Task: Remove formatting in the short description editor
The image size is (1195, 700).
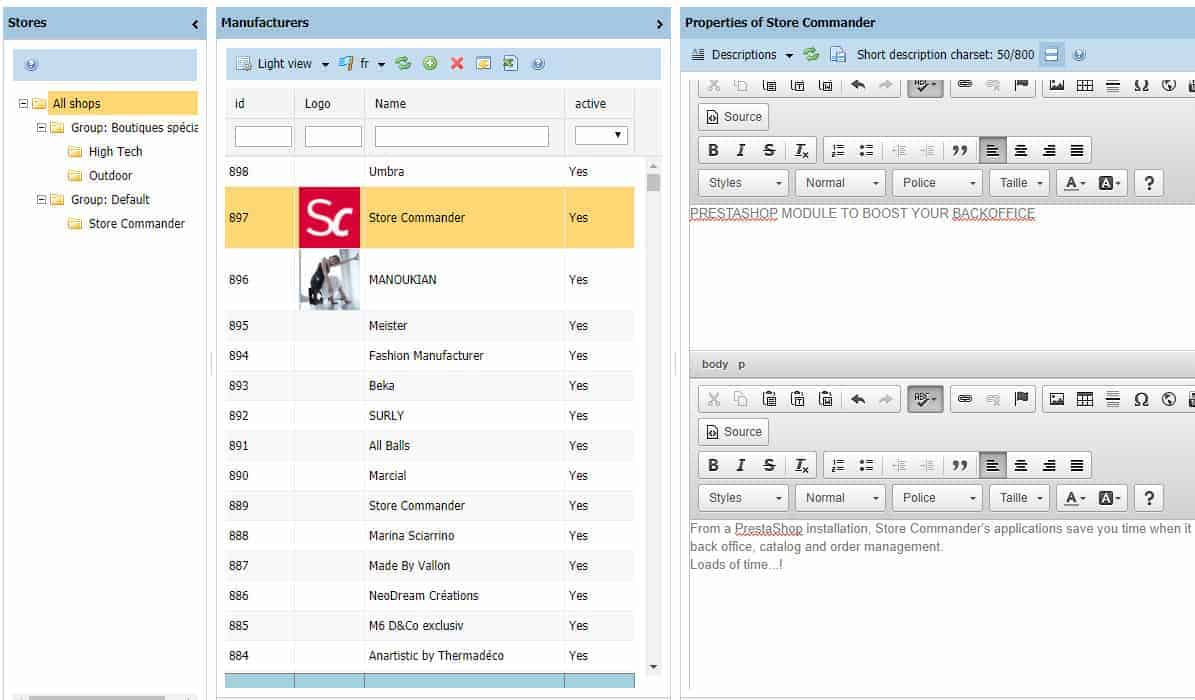Action: (801, 150)
